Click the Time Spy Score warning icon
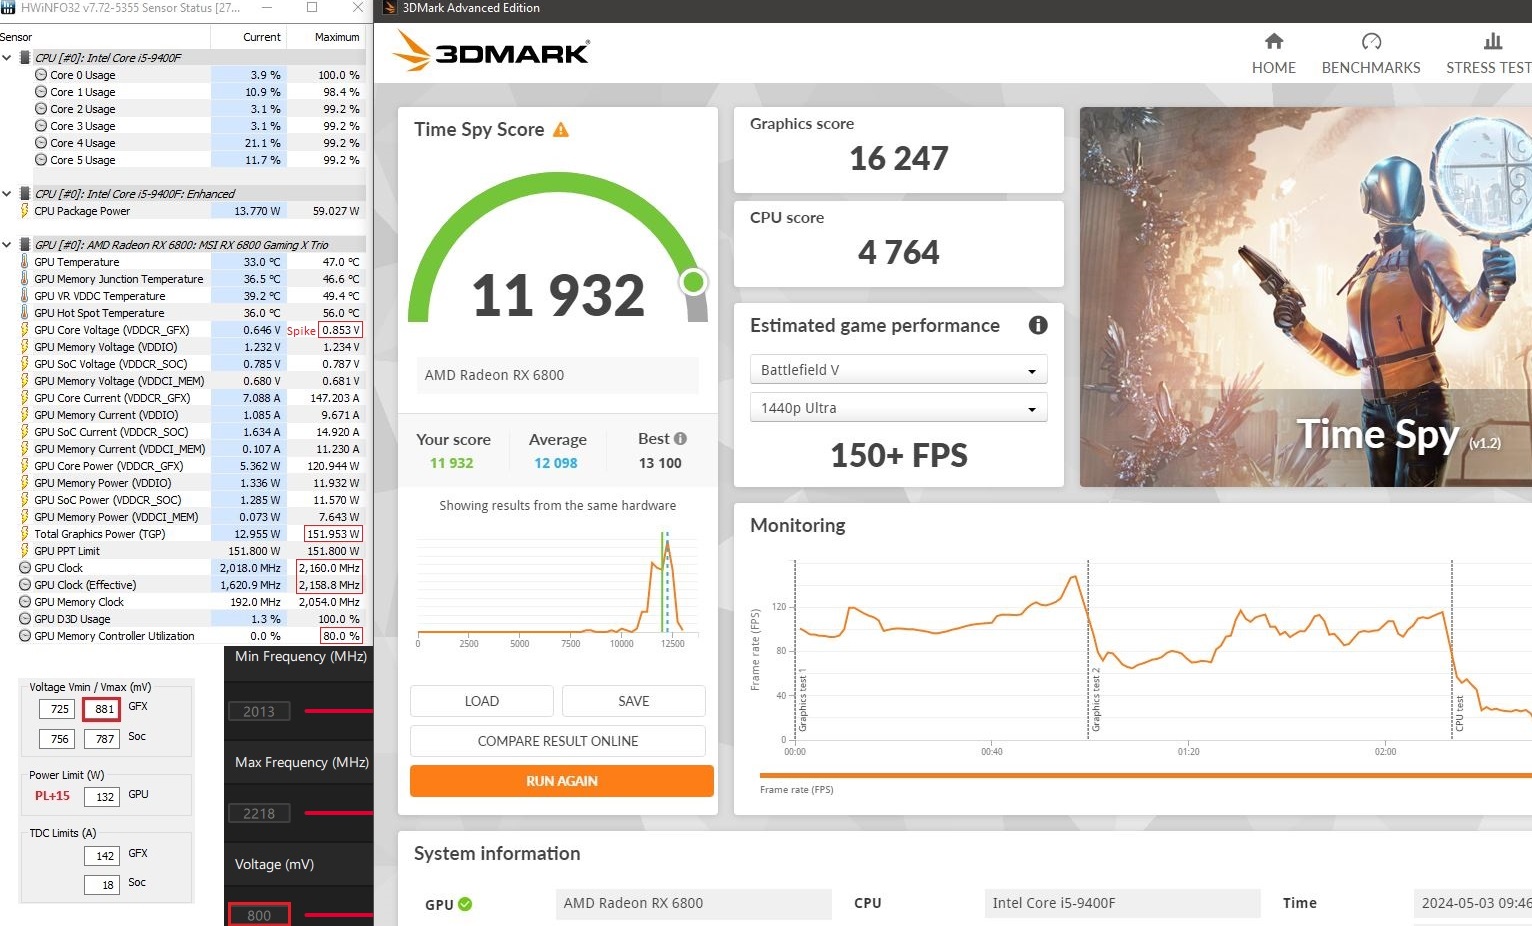 (x=561, y=130)
